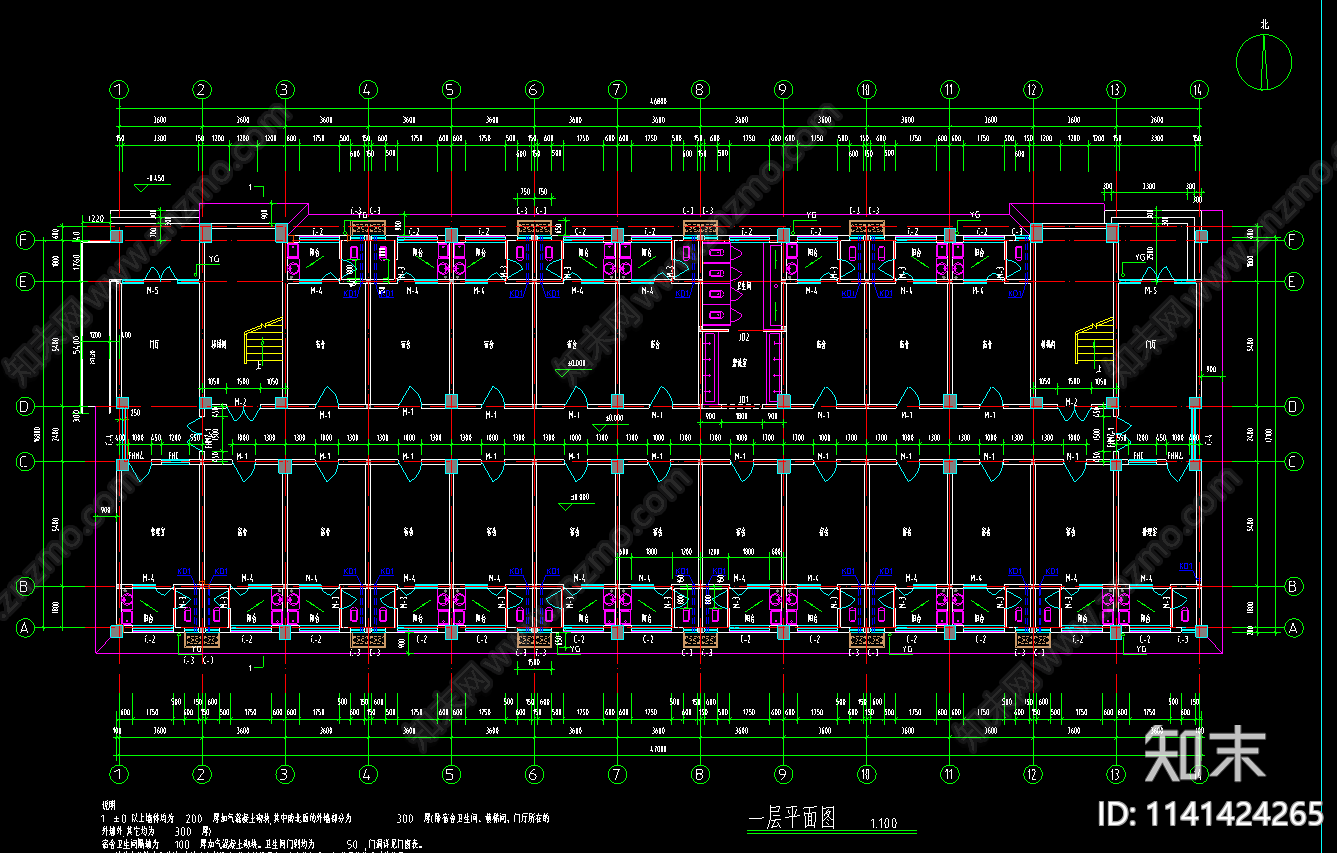This screenshot has height=853, width=1337.
Task: Select top axis bubble 6
Action: tap(534, 89)
